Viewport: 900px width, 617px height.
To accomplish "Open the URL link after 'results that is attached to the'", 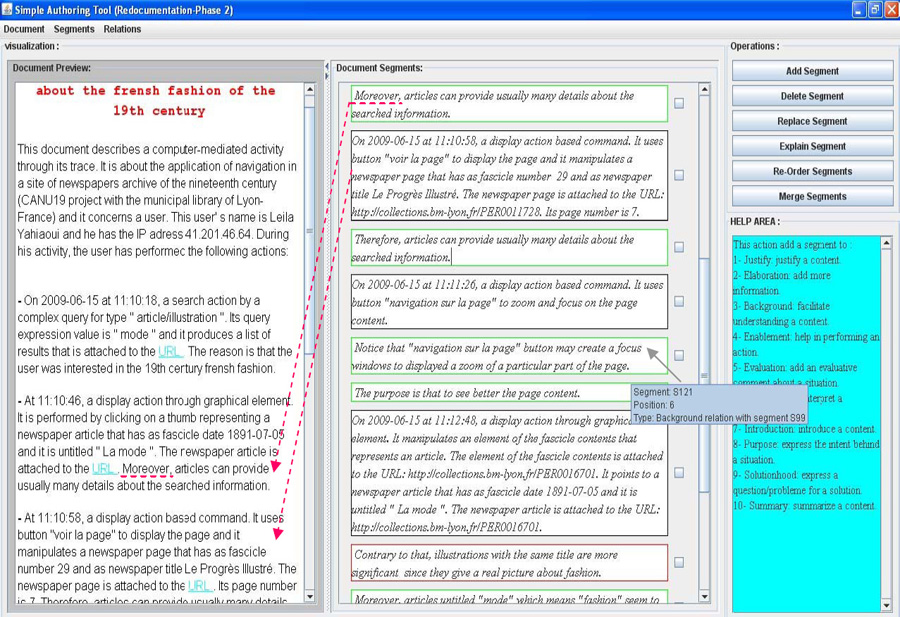I will click(x=170, y=351).
